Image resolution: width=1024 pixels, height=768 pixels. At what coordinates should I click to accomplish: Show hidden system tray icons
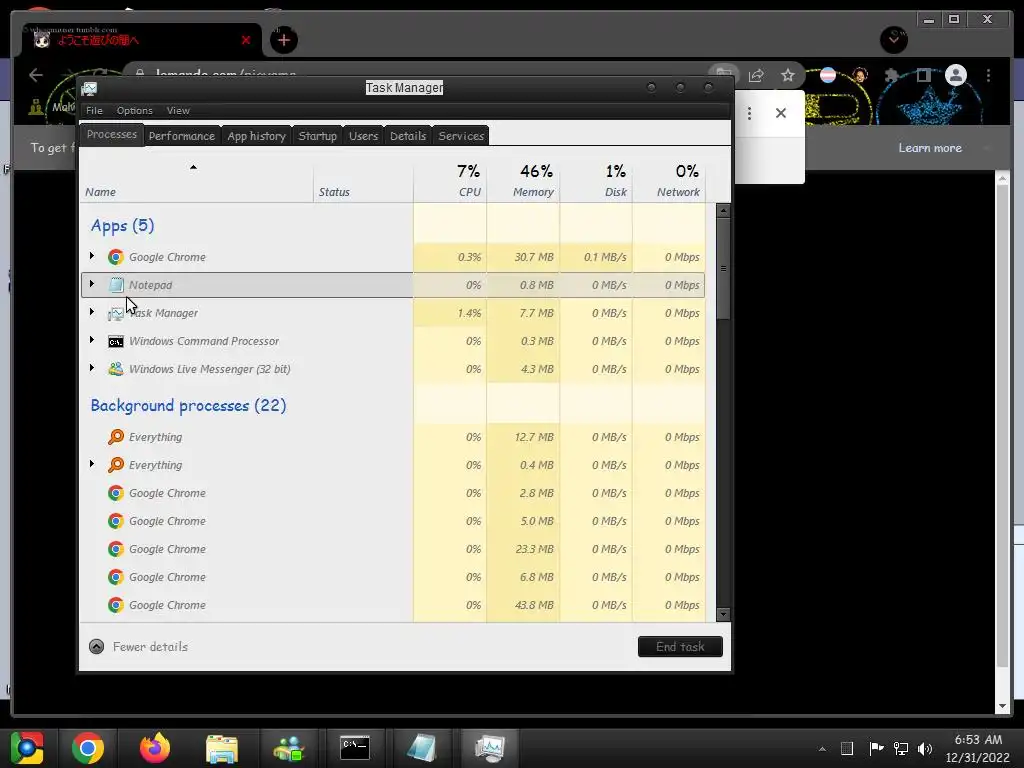(x=822, y=749)
